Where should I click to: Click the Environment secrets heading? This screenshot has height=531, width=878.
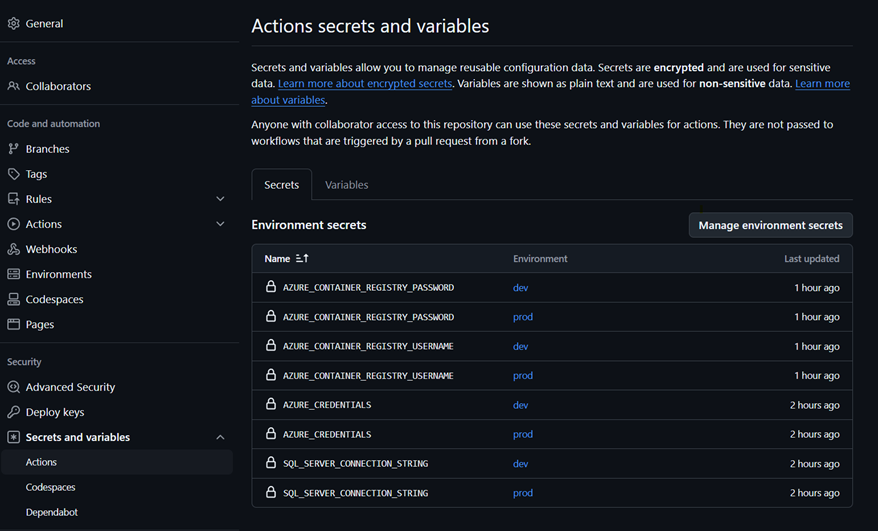309,225
